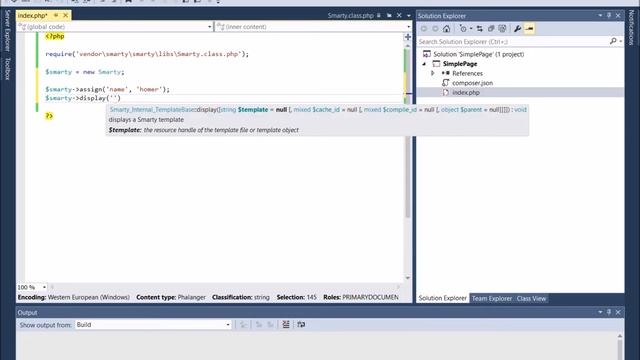This screenshot has width=640, height=360.
Task: Select composer.json file
Action: [472, 83]
